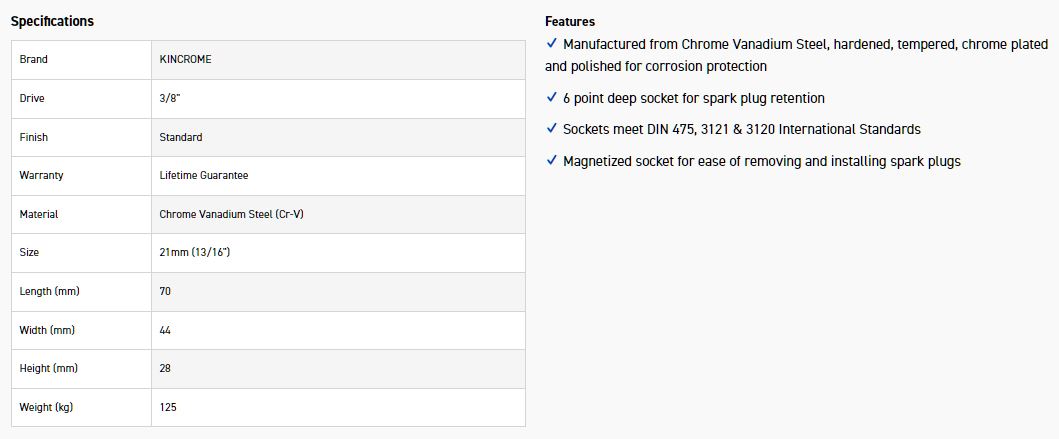The width and height of the screenshot is (1059, 439).
Task: Click the Width (mm) value 44
Action: point(165,330)
